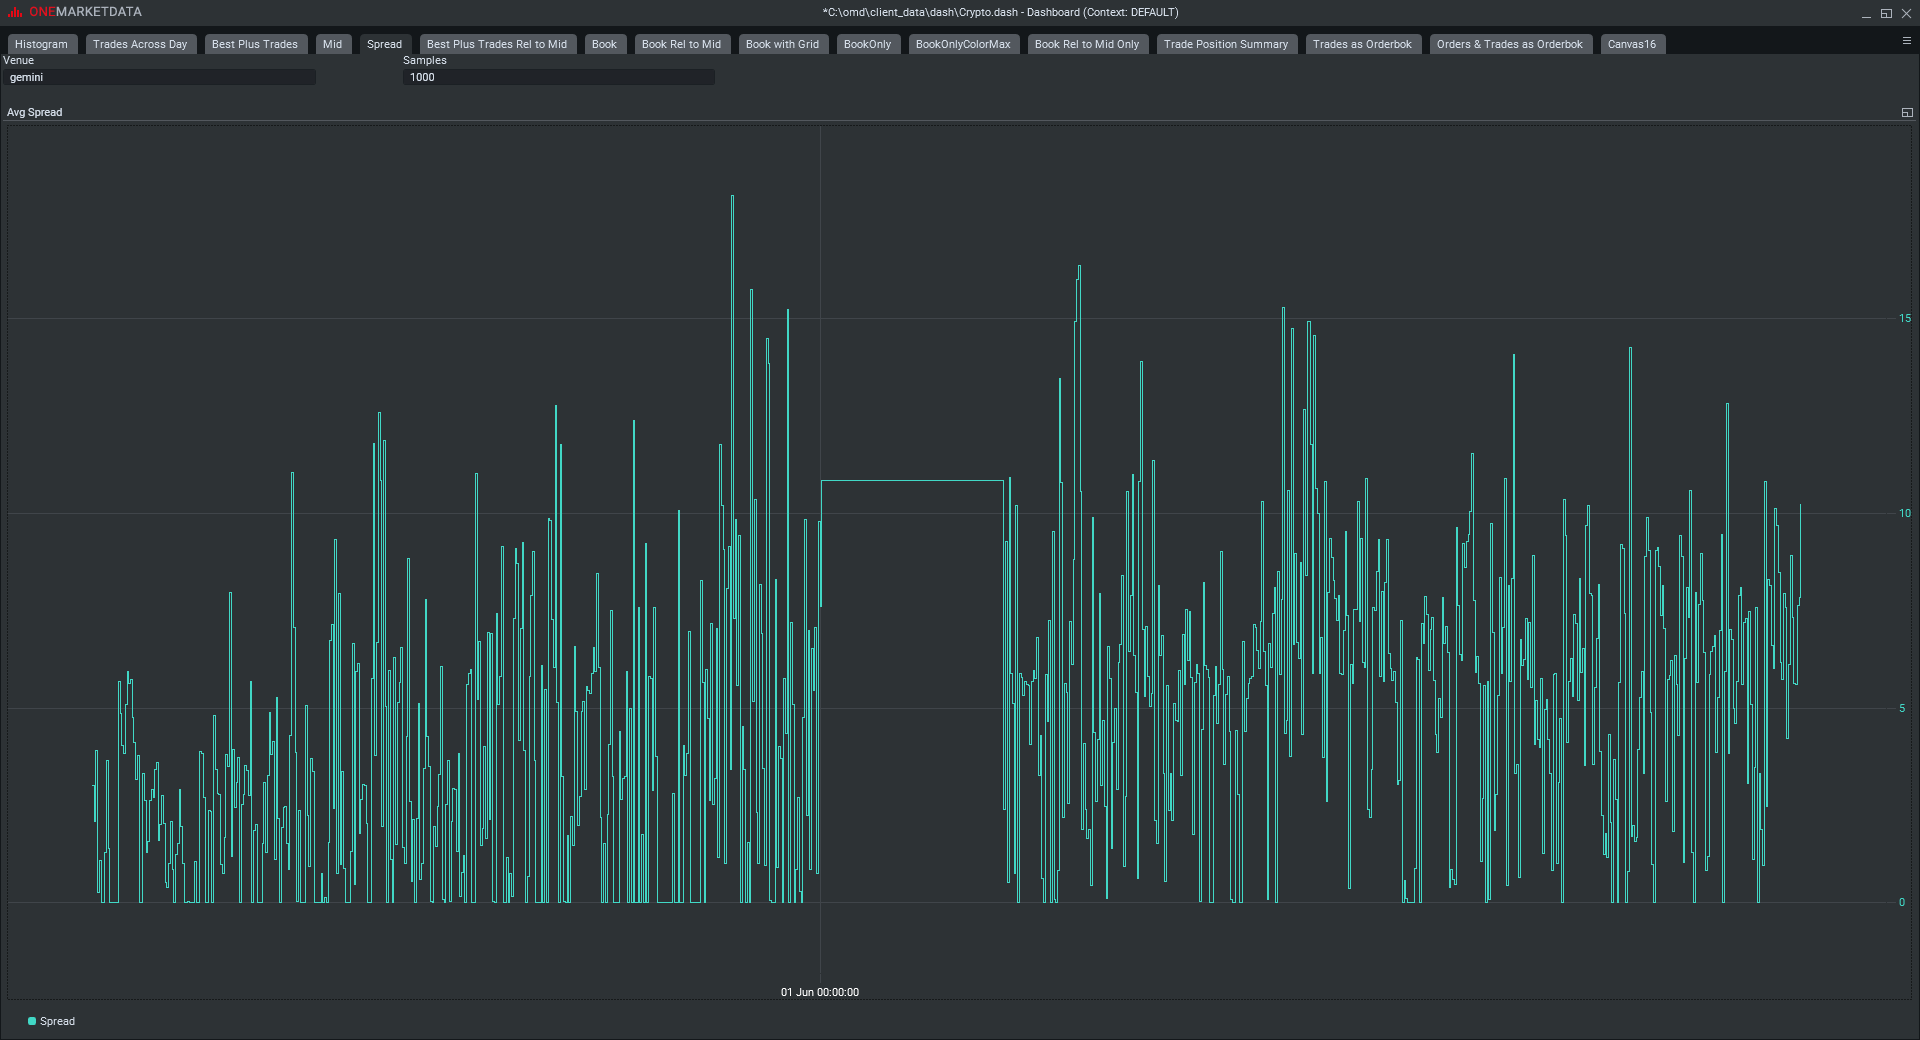Image resolution: width=1920 pixels, height=1040 pixels.
Task: Select the BookOnlyColorMax tab
Action: 963,44
